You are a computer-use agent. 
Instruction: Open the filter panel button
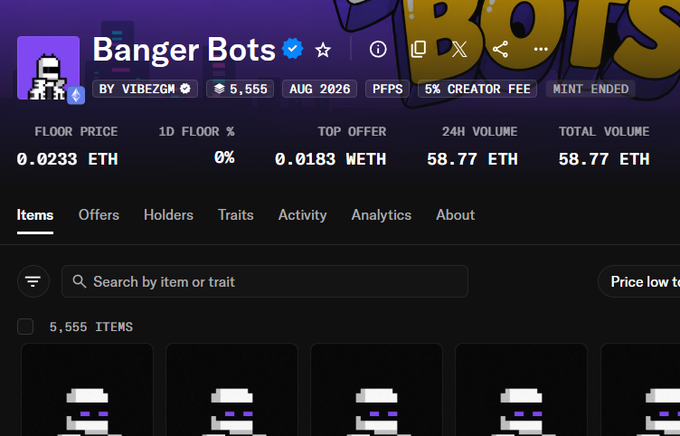33,282
